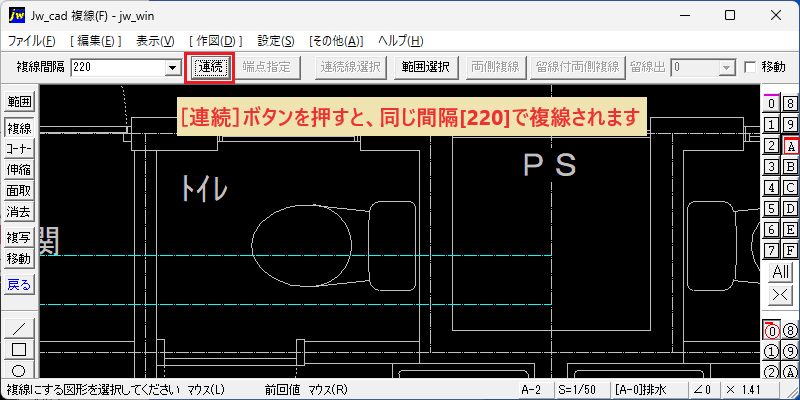Select the circle drawing tool icon

[19, 371]
